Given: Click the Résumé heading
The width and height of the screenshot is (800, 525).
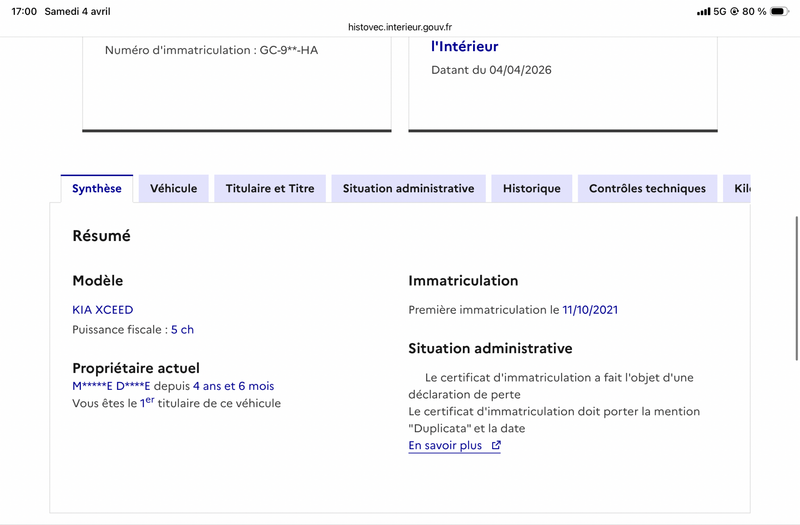Looking at the screenshot, I should [102, 236].
